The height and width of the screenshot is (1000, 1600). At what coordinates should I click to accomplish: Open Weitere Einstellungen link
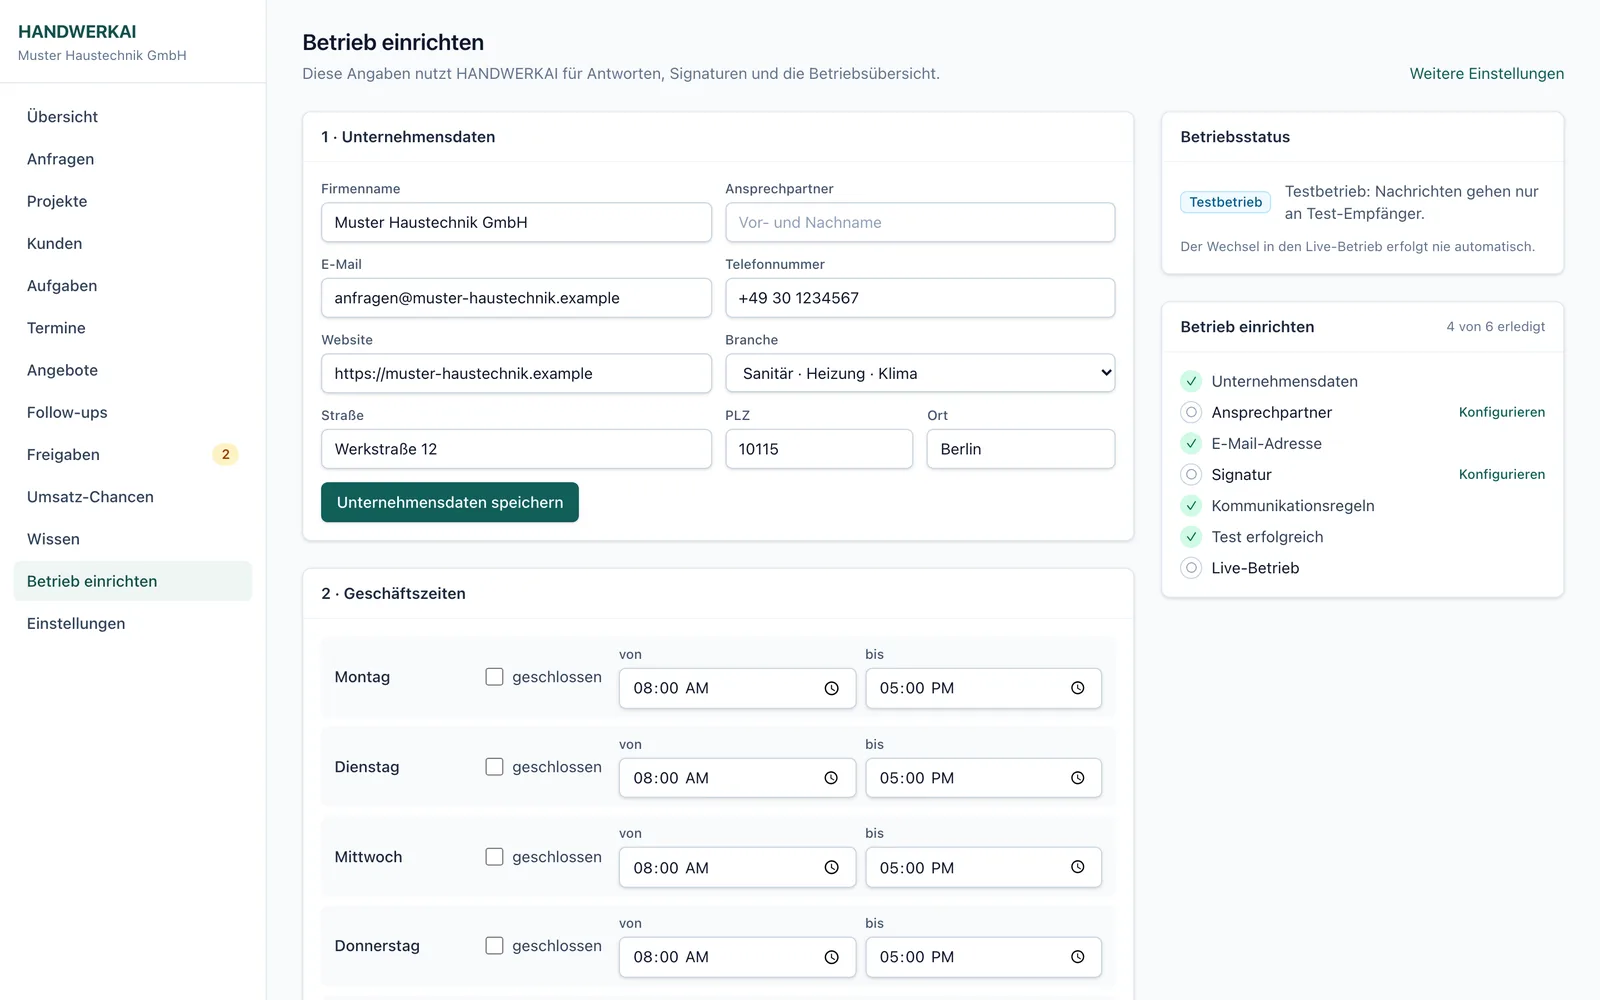pyautogui.click(x=1487, y=74)
